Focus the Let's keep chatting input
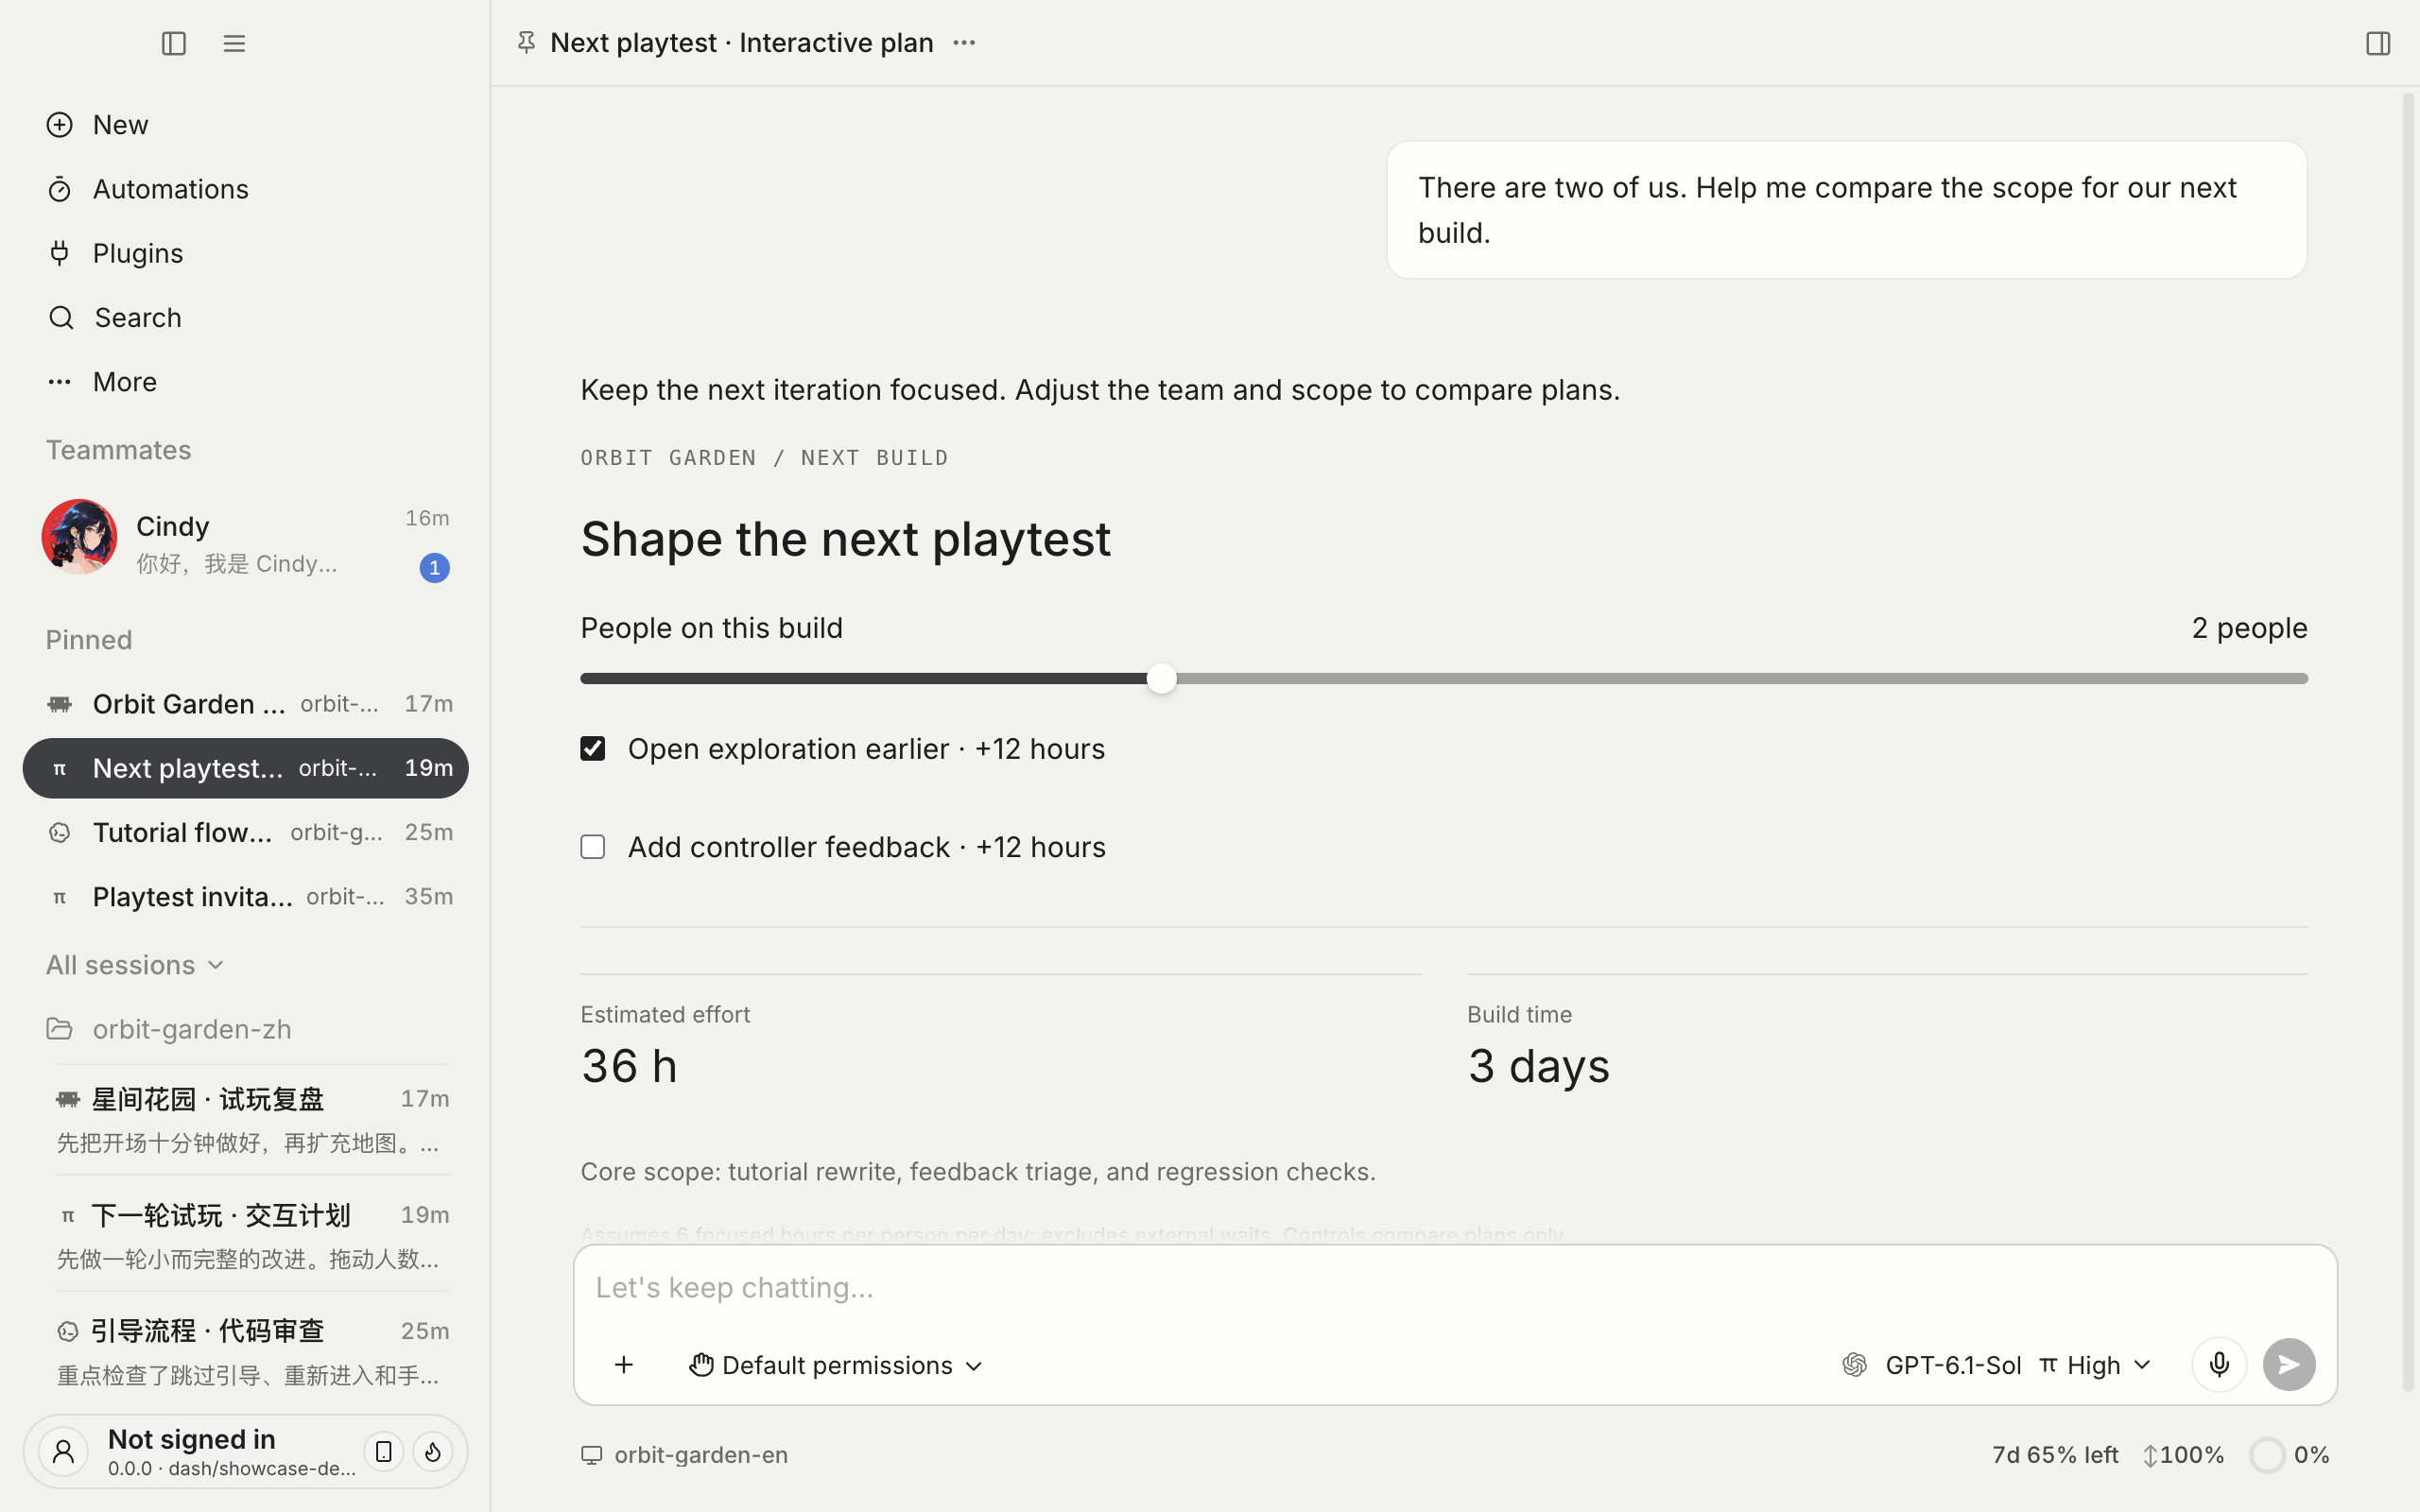This screenshot has height=1512, width=2420. (x=1454, y=1288)
